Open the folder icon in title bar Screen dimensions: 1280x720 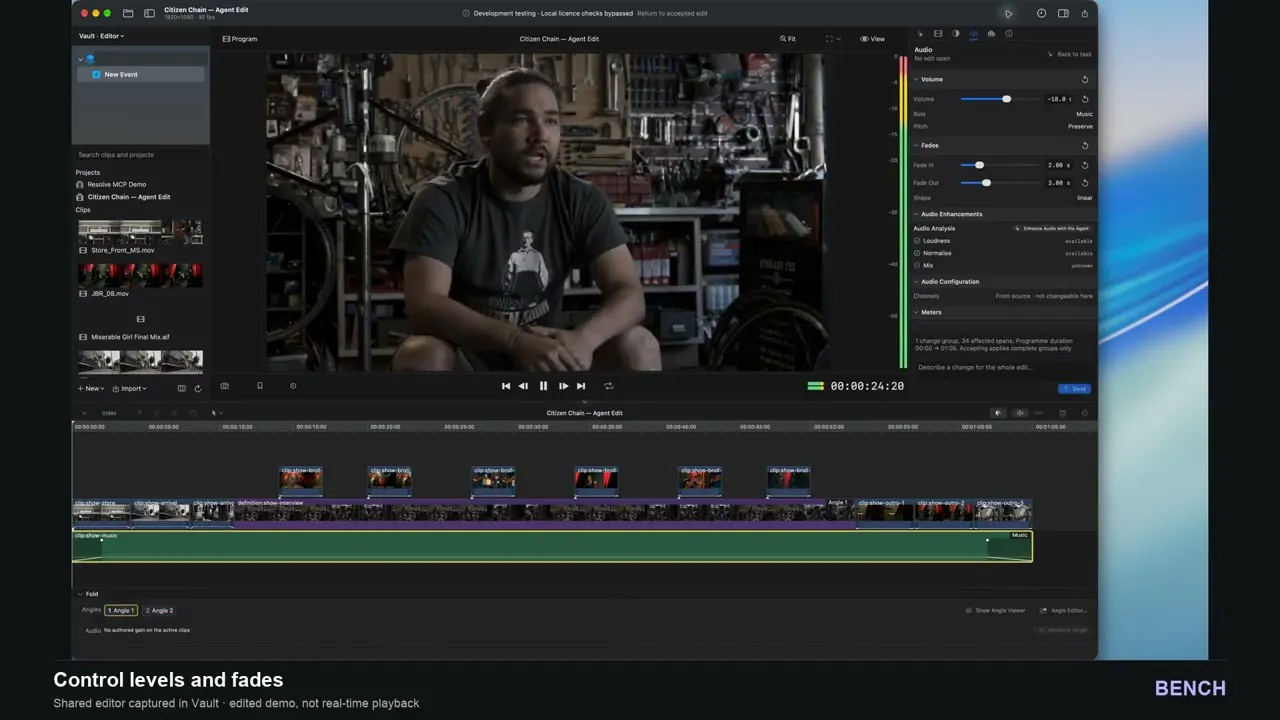[128, 13]
